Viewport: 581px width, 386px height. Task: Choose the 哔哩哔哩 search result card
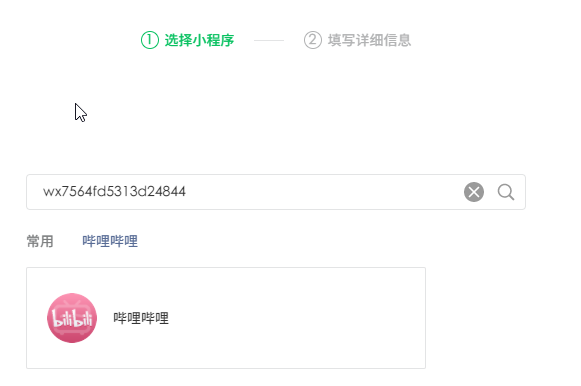point(226,318)
